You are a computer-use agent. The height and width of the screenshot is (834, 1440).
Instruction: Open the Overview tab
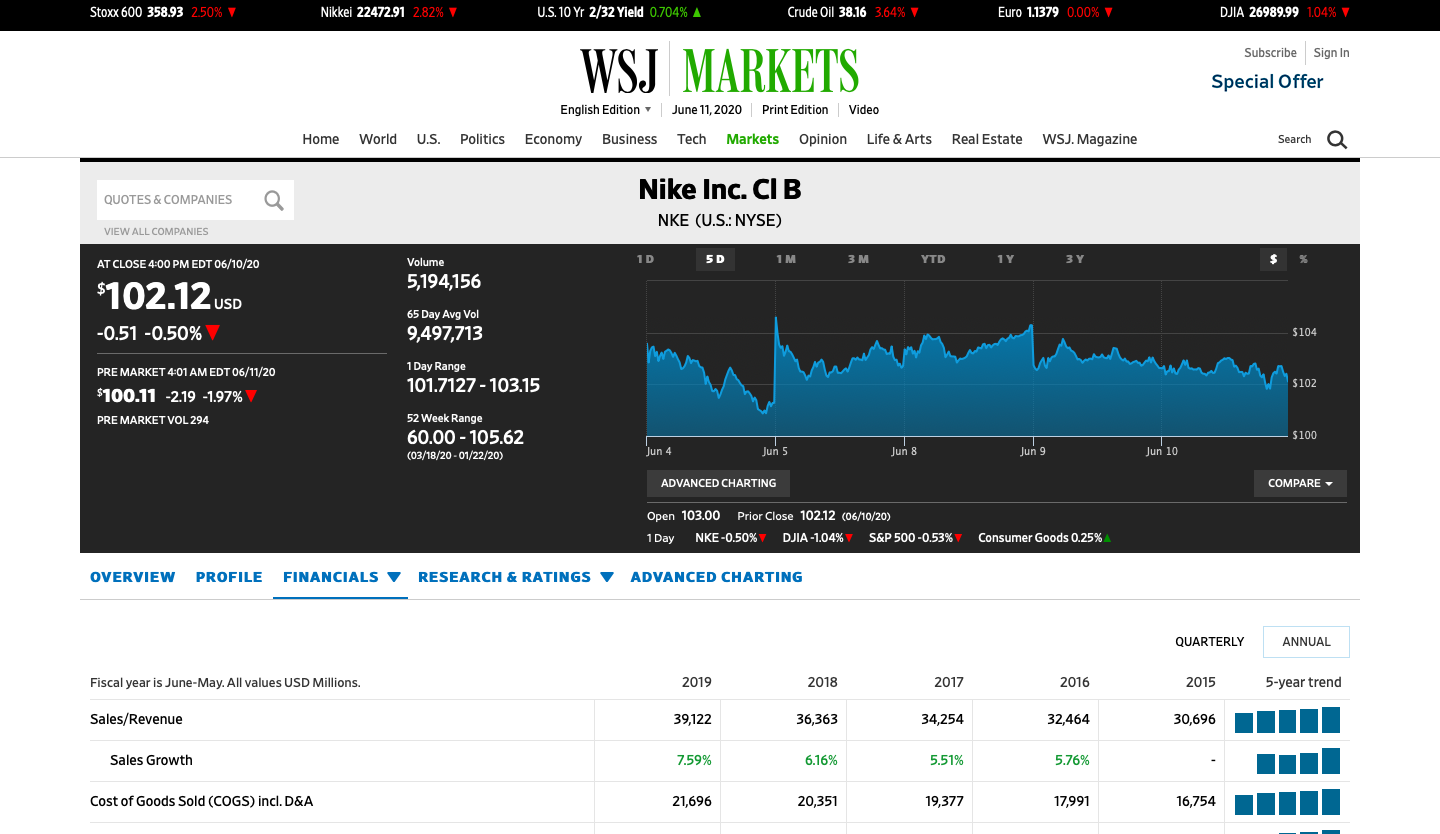click(132, 577)
